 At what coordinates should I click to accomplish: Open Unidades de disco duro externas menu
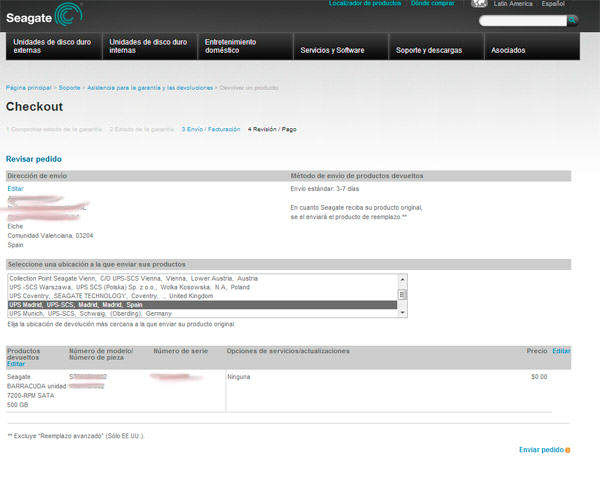(x=54, y=46)
